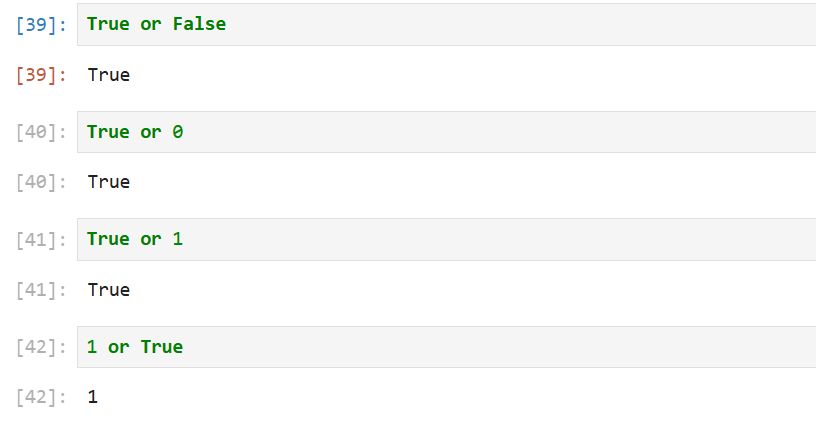Click the [40] input prompt label
The width and height of the screenshot is (816, 429).
tap(41, 132)
